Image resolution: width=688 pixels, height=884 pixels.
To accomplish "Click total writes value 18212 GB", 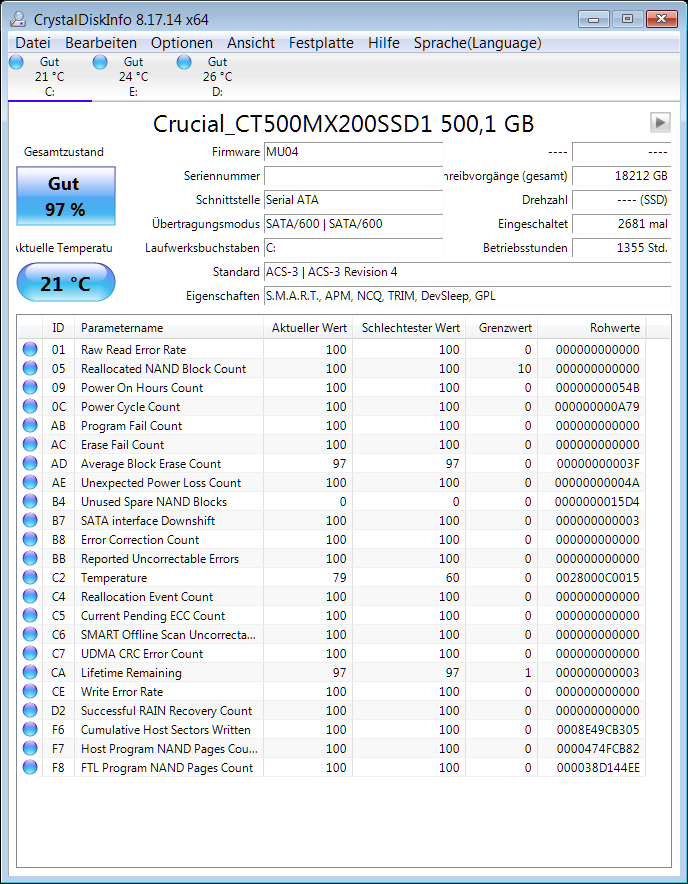I will point(621,176).
